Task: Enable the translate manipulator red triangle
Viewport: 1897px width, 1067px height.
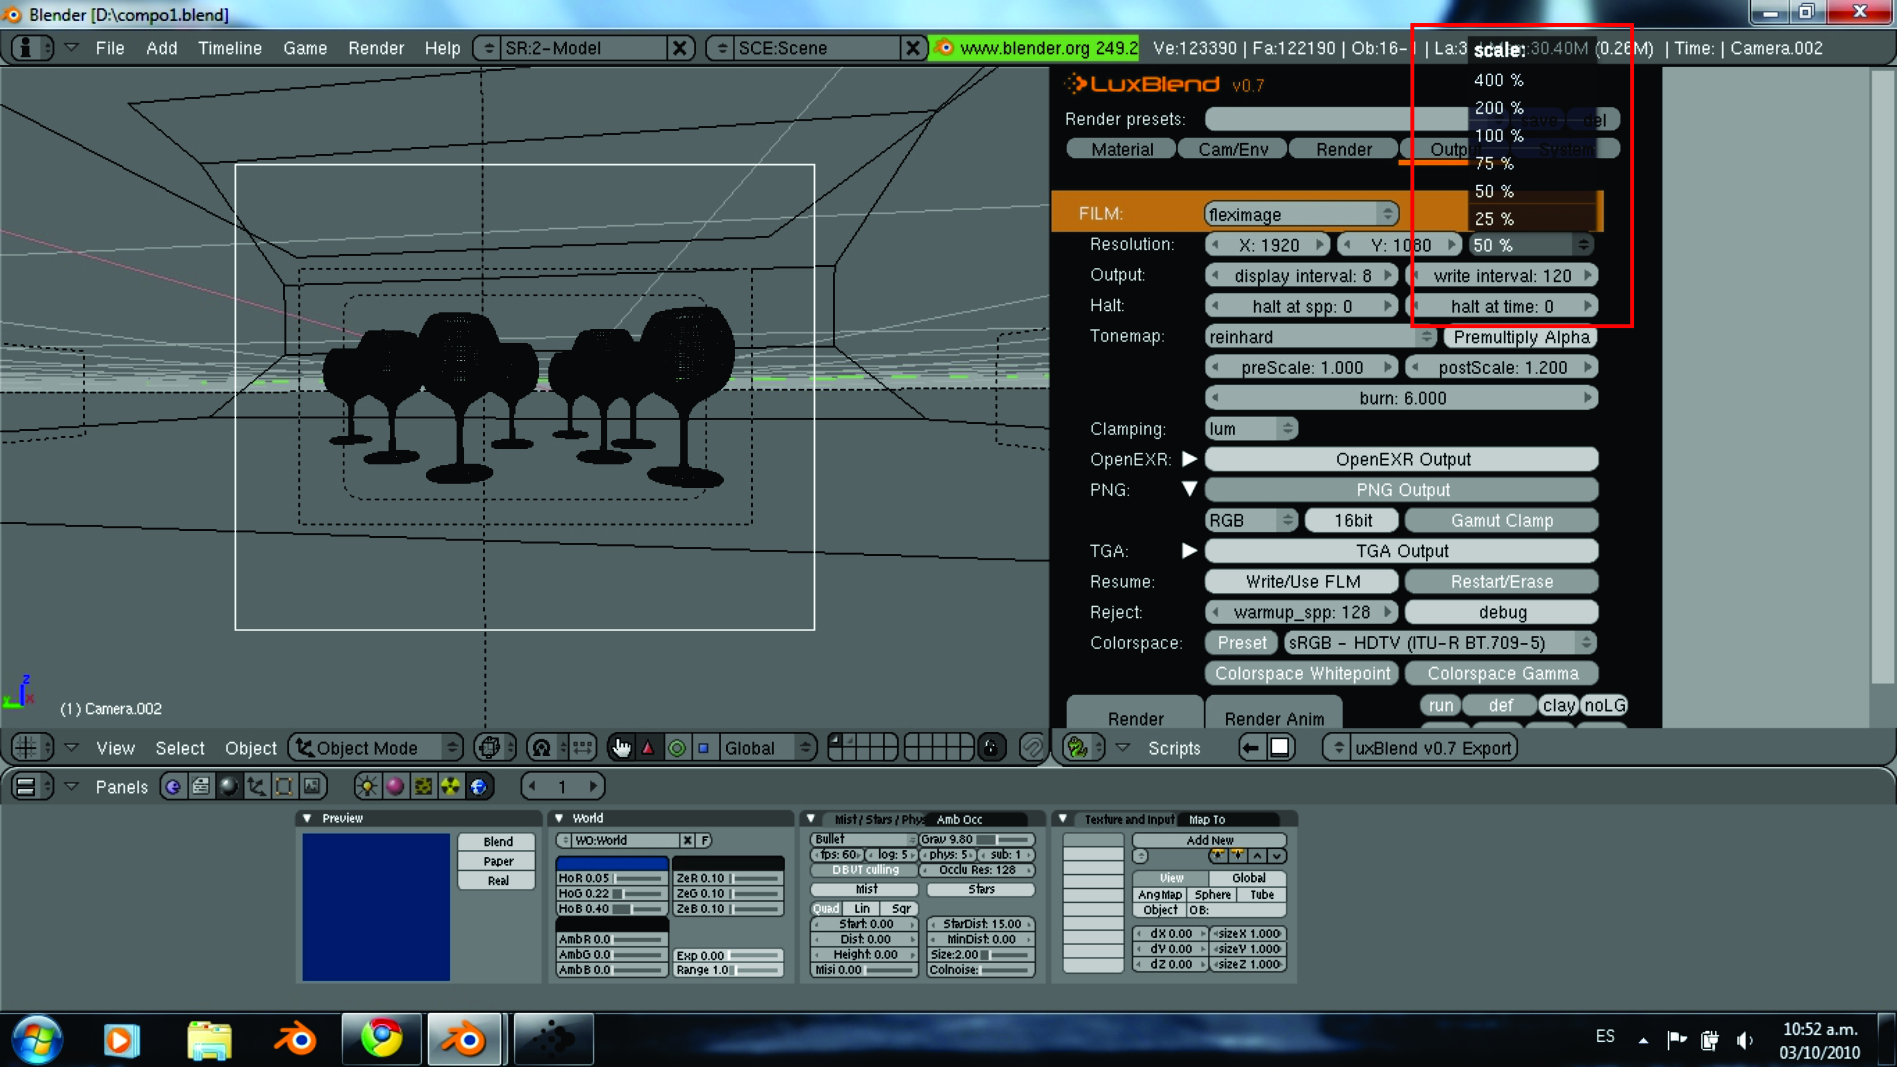Action: [x=648, y=748]
